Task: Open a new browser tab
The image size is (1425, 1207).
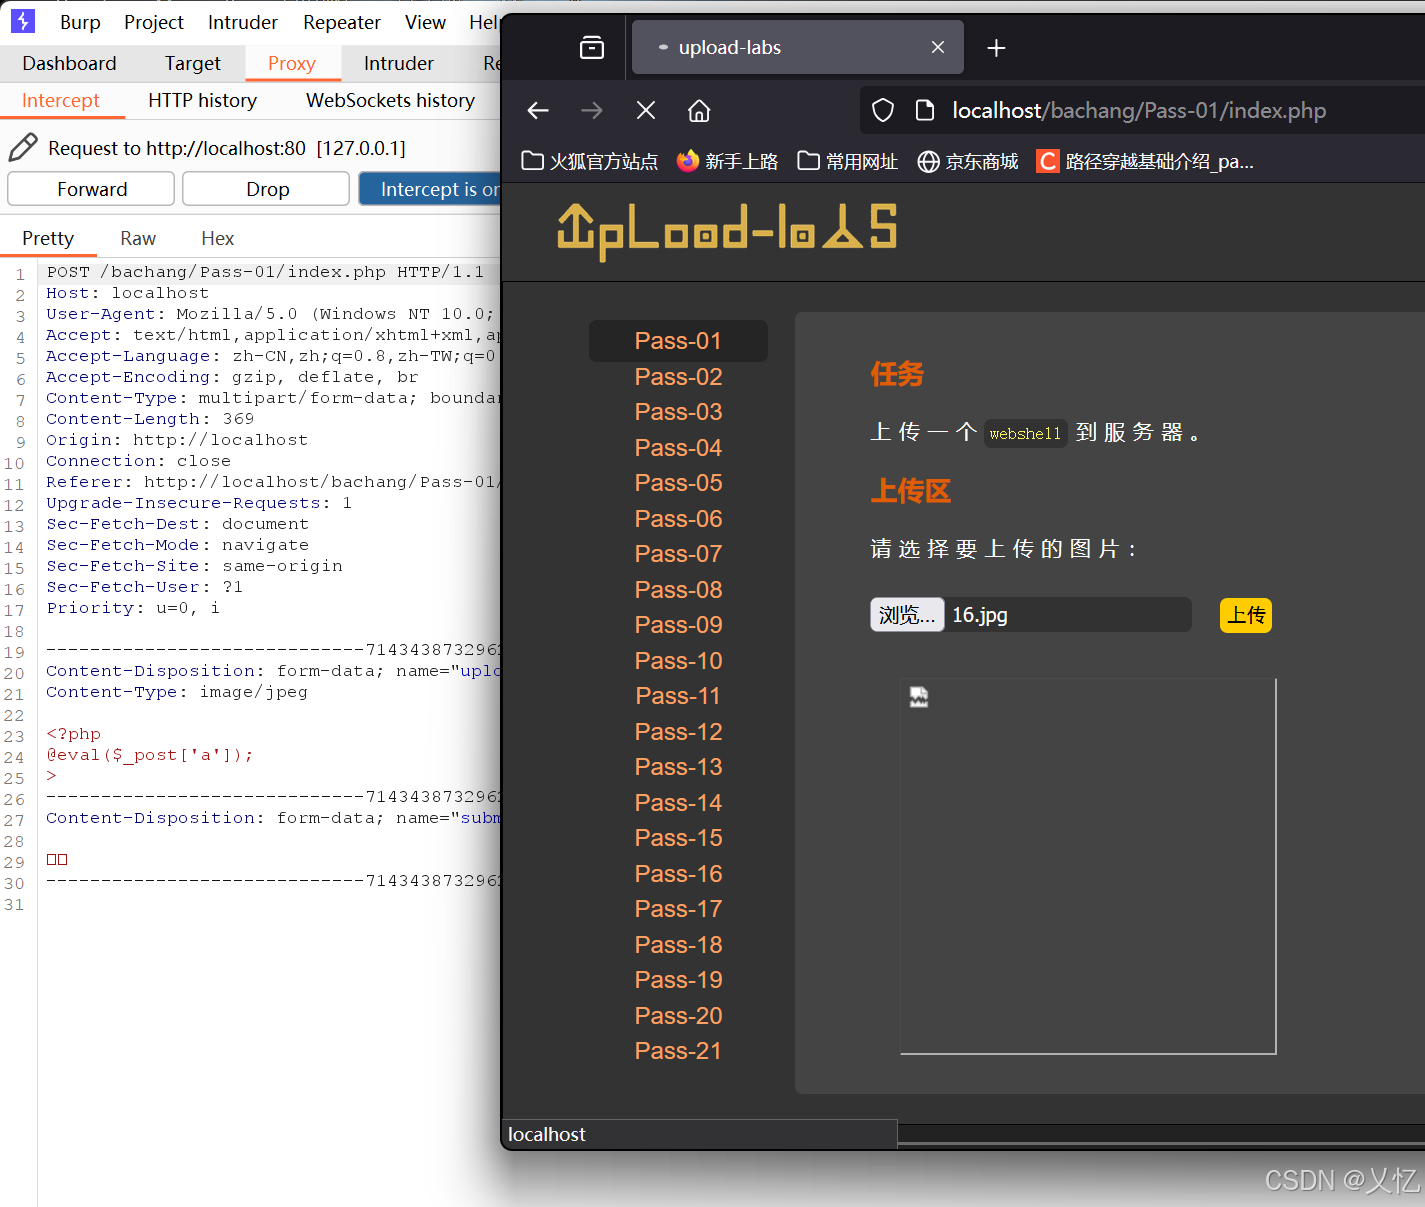Action: (996, 47)
